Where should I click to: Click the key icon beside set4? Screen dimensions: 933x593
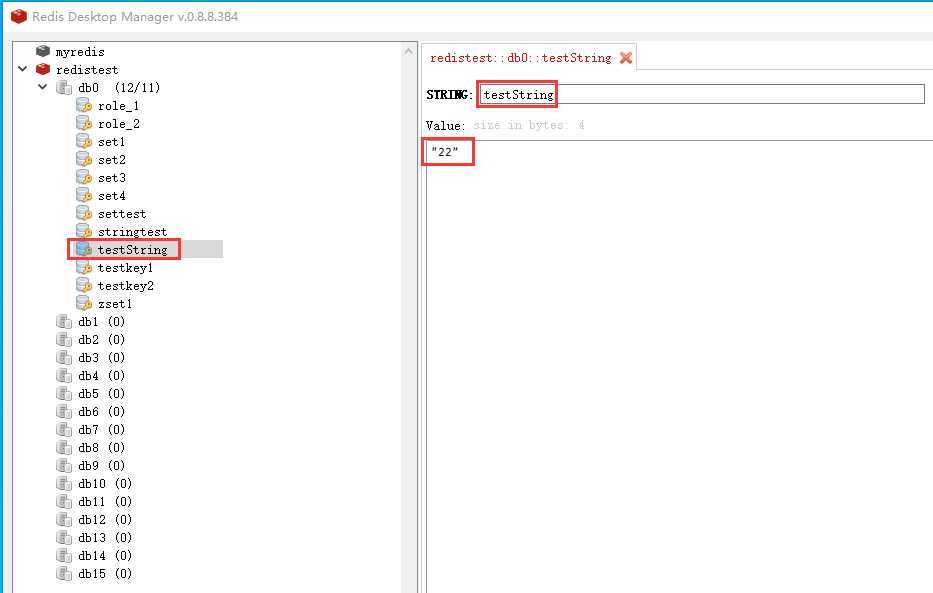click(84, 195)
